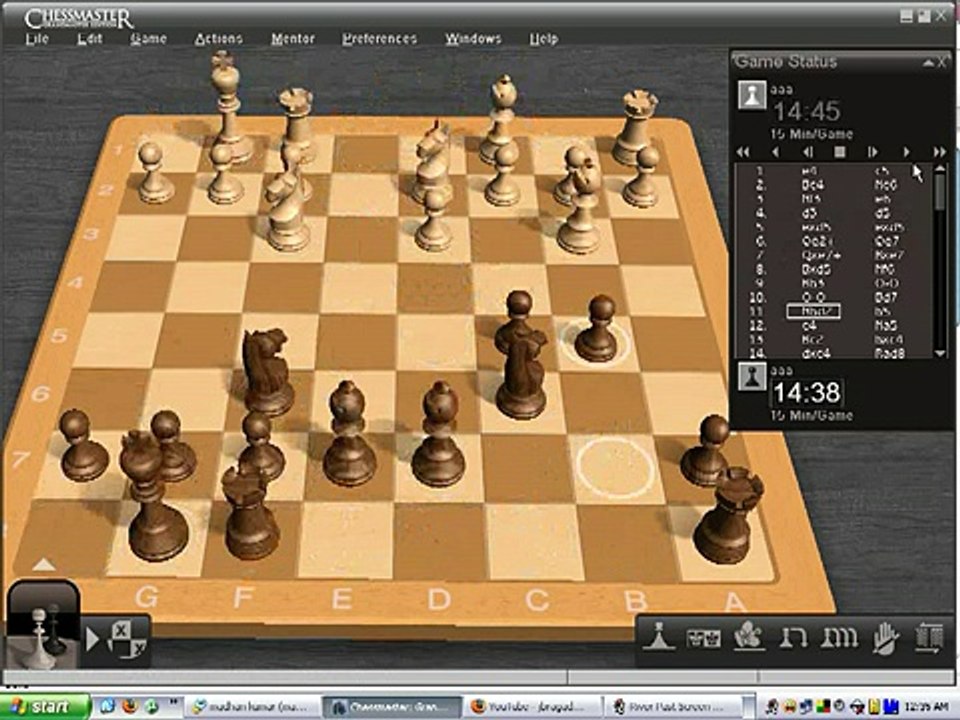Select black move Bd7 in row 10
Image resolution: width=960 pixels, height=720 pixels.
click(x=886, y=298)
